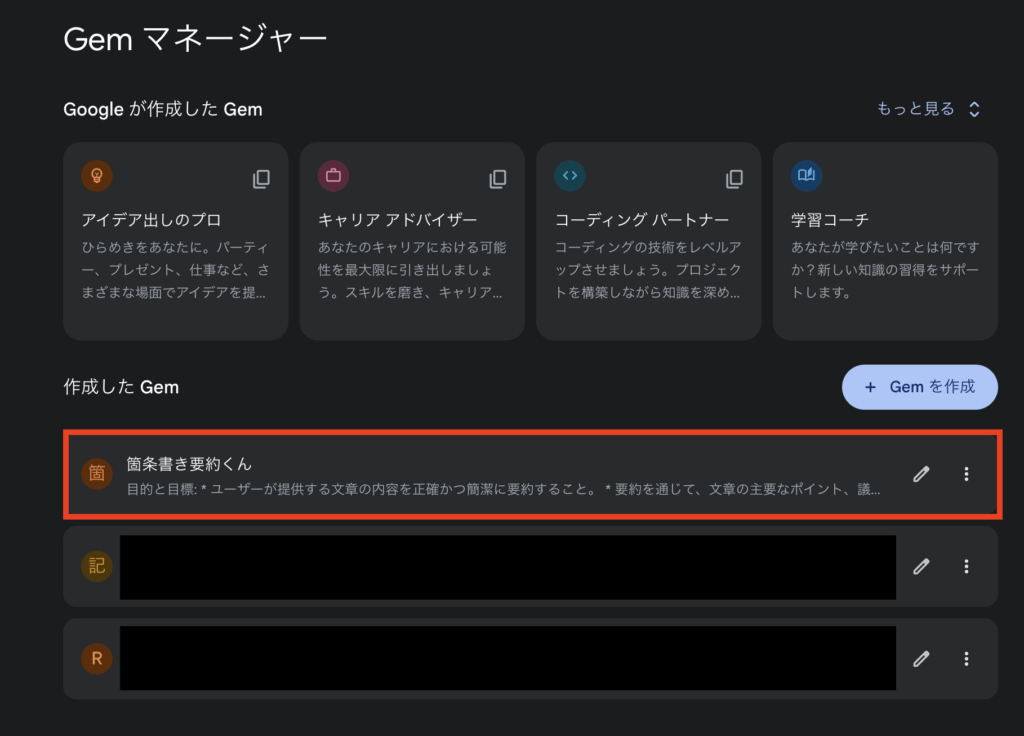Screen dimensions: 1024x736
Task: Click the Gem マネージャー page heading
Action: (195, 39)
